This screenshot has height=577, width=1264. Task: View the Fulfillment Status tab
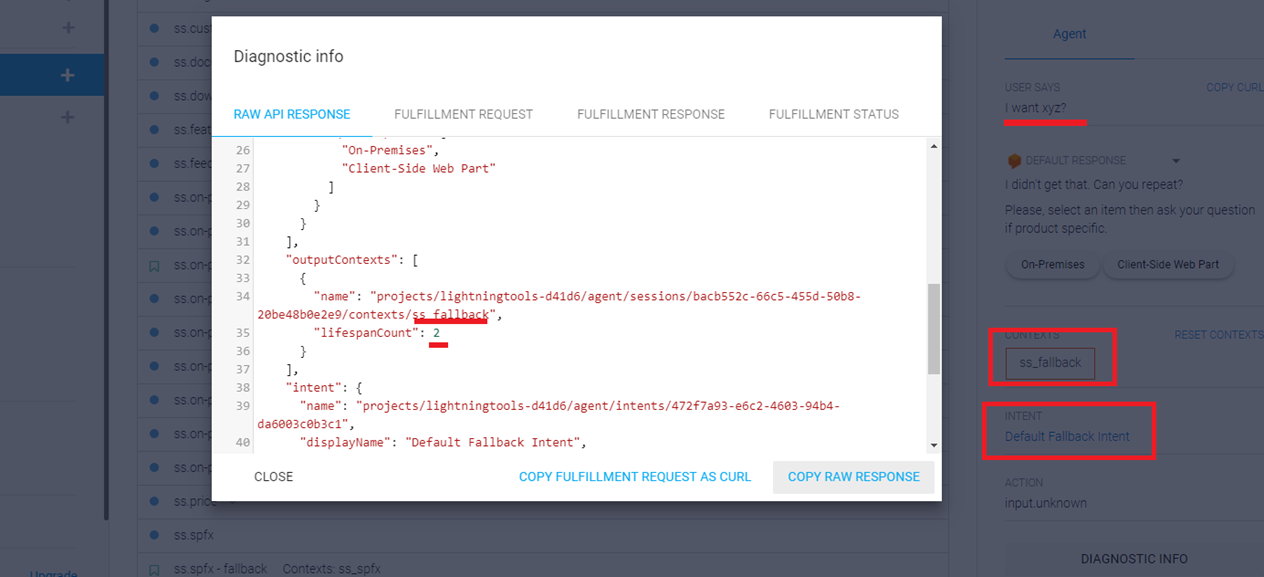[833, 114]
